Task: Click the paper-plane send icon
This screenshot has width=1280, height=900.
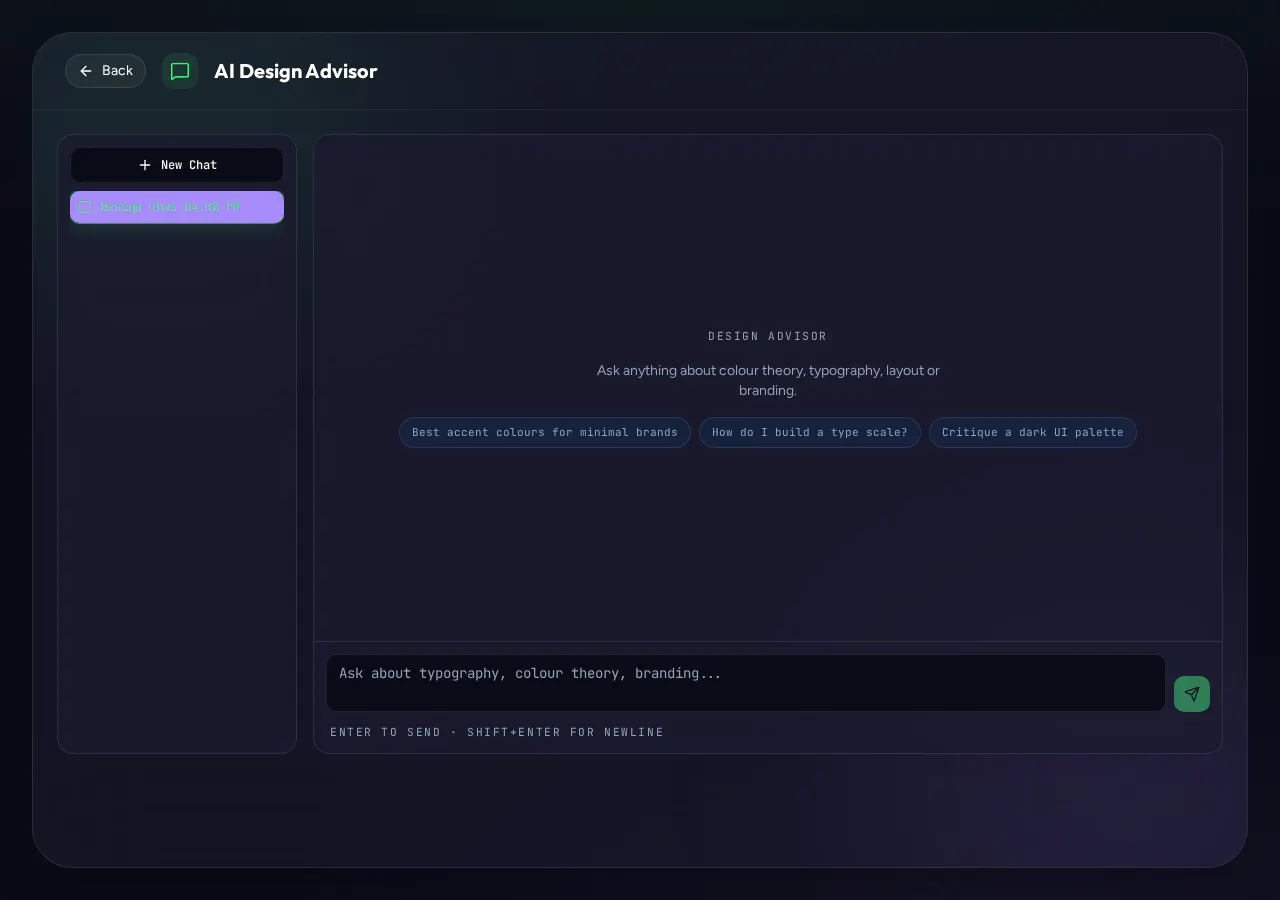Action: [1192, 694]
